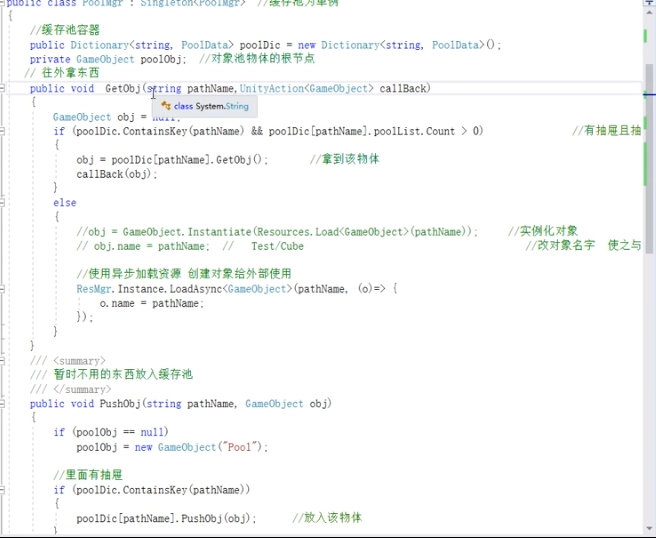Click the closing </summary> tag
This screenshot has width=656, height=538.
pos(82,389)
